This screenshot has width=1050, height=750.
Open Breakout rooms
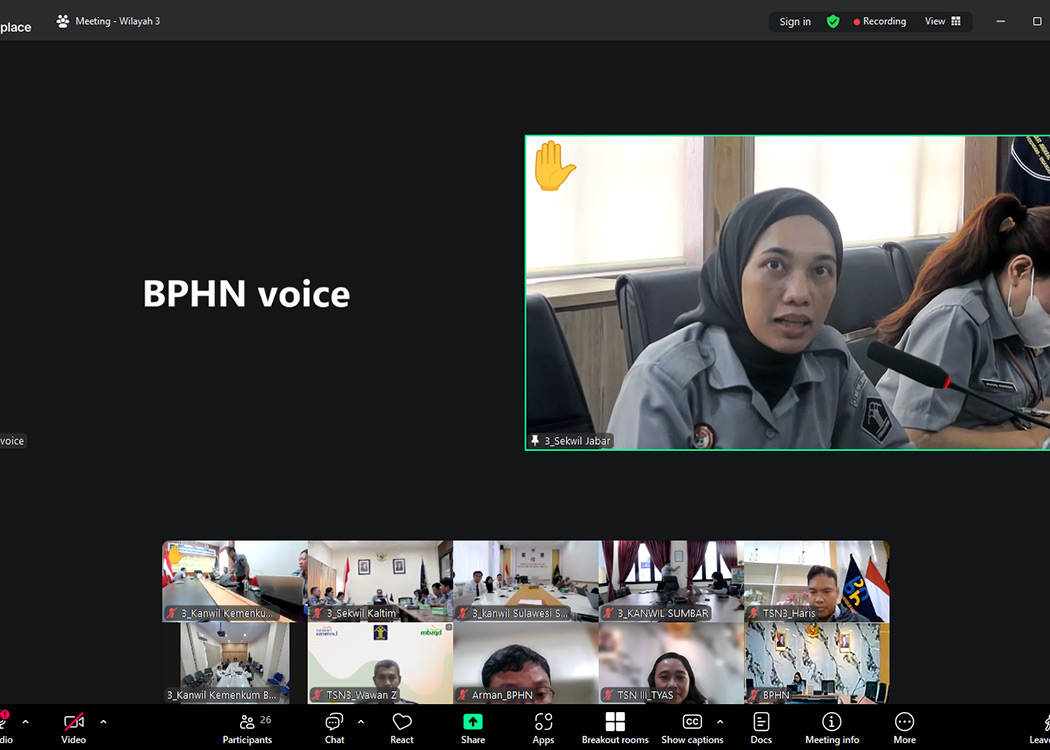tap(615, 728)
